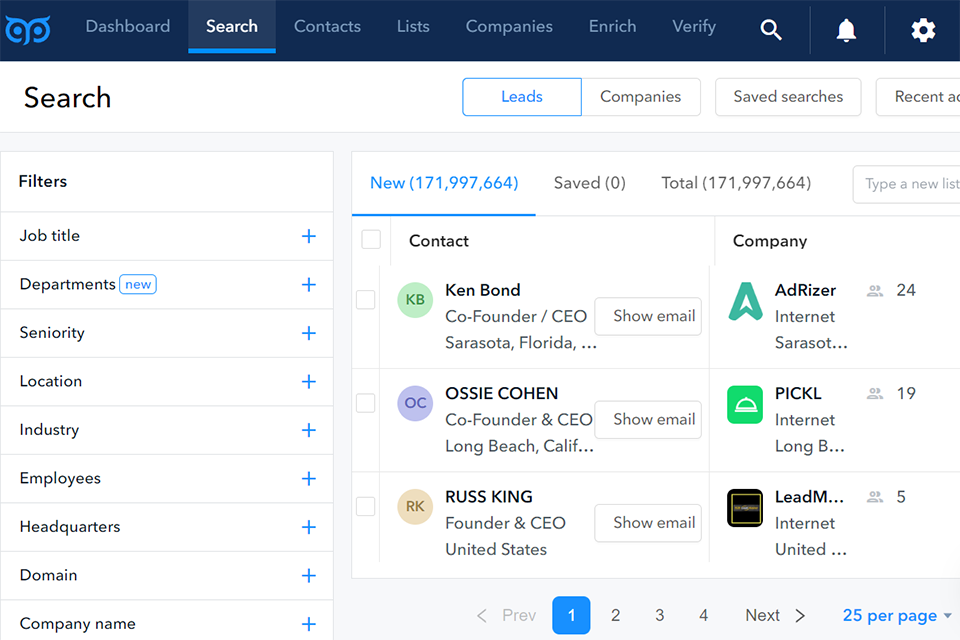The image size is (960, 640).
Task: Select the checkbox for Ken Bond's row
Action: coord(365,300)
